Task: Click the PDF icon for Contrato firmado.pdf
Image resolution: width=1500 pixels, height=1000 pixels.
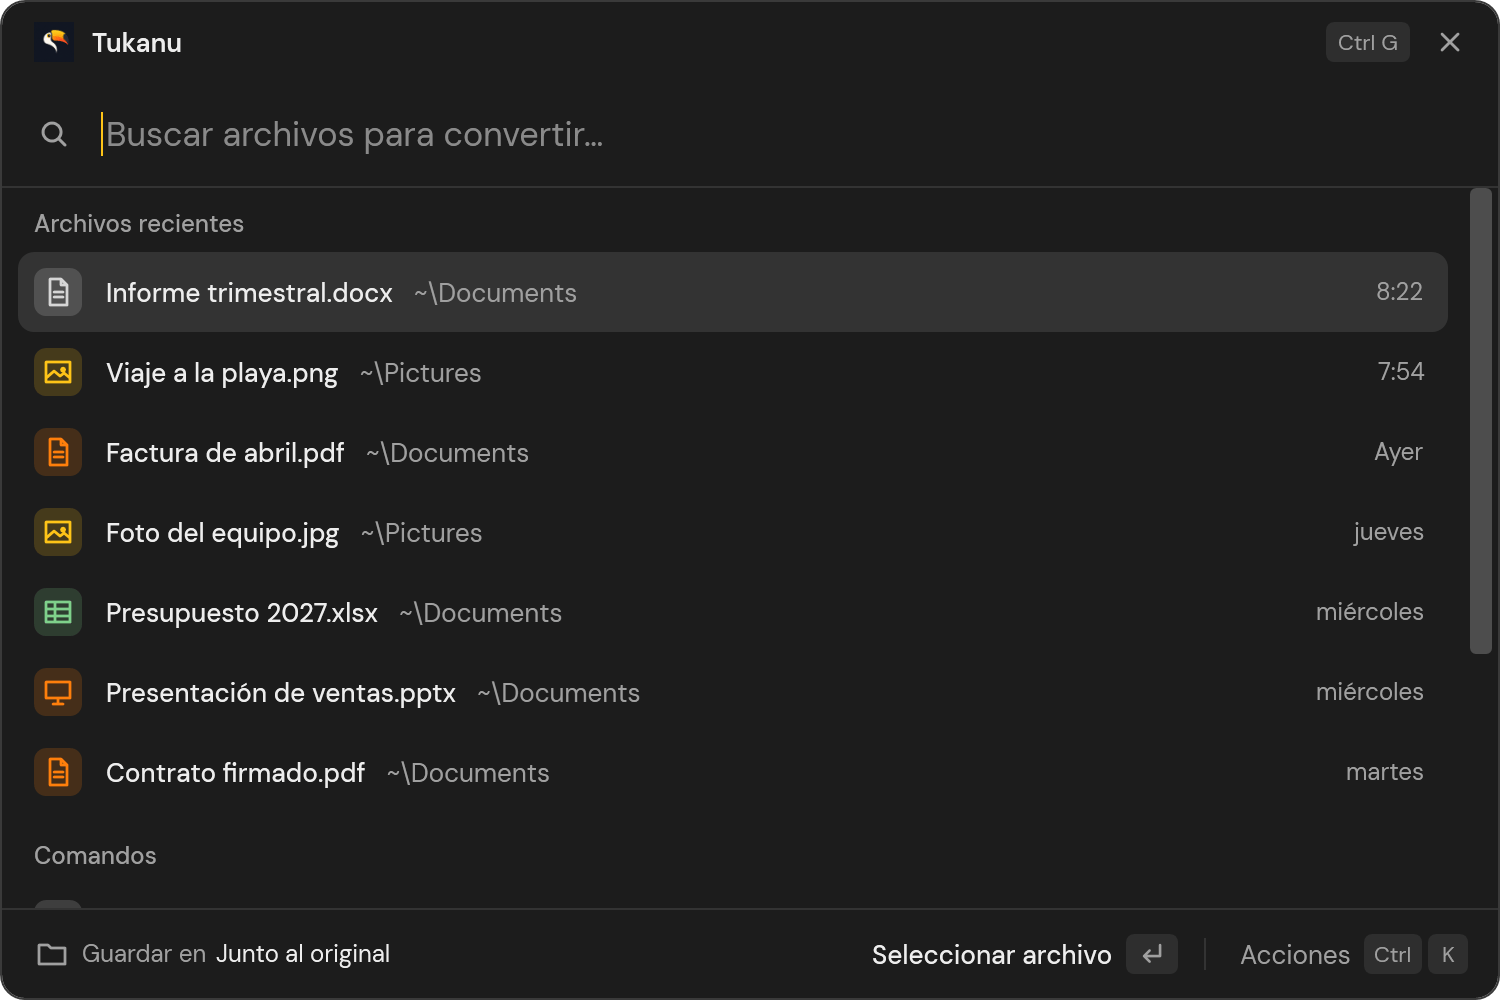Action: pos(58,772)
